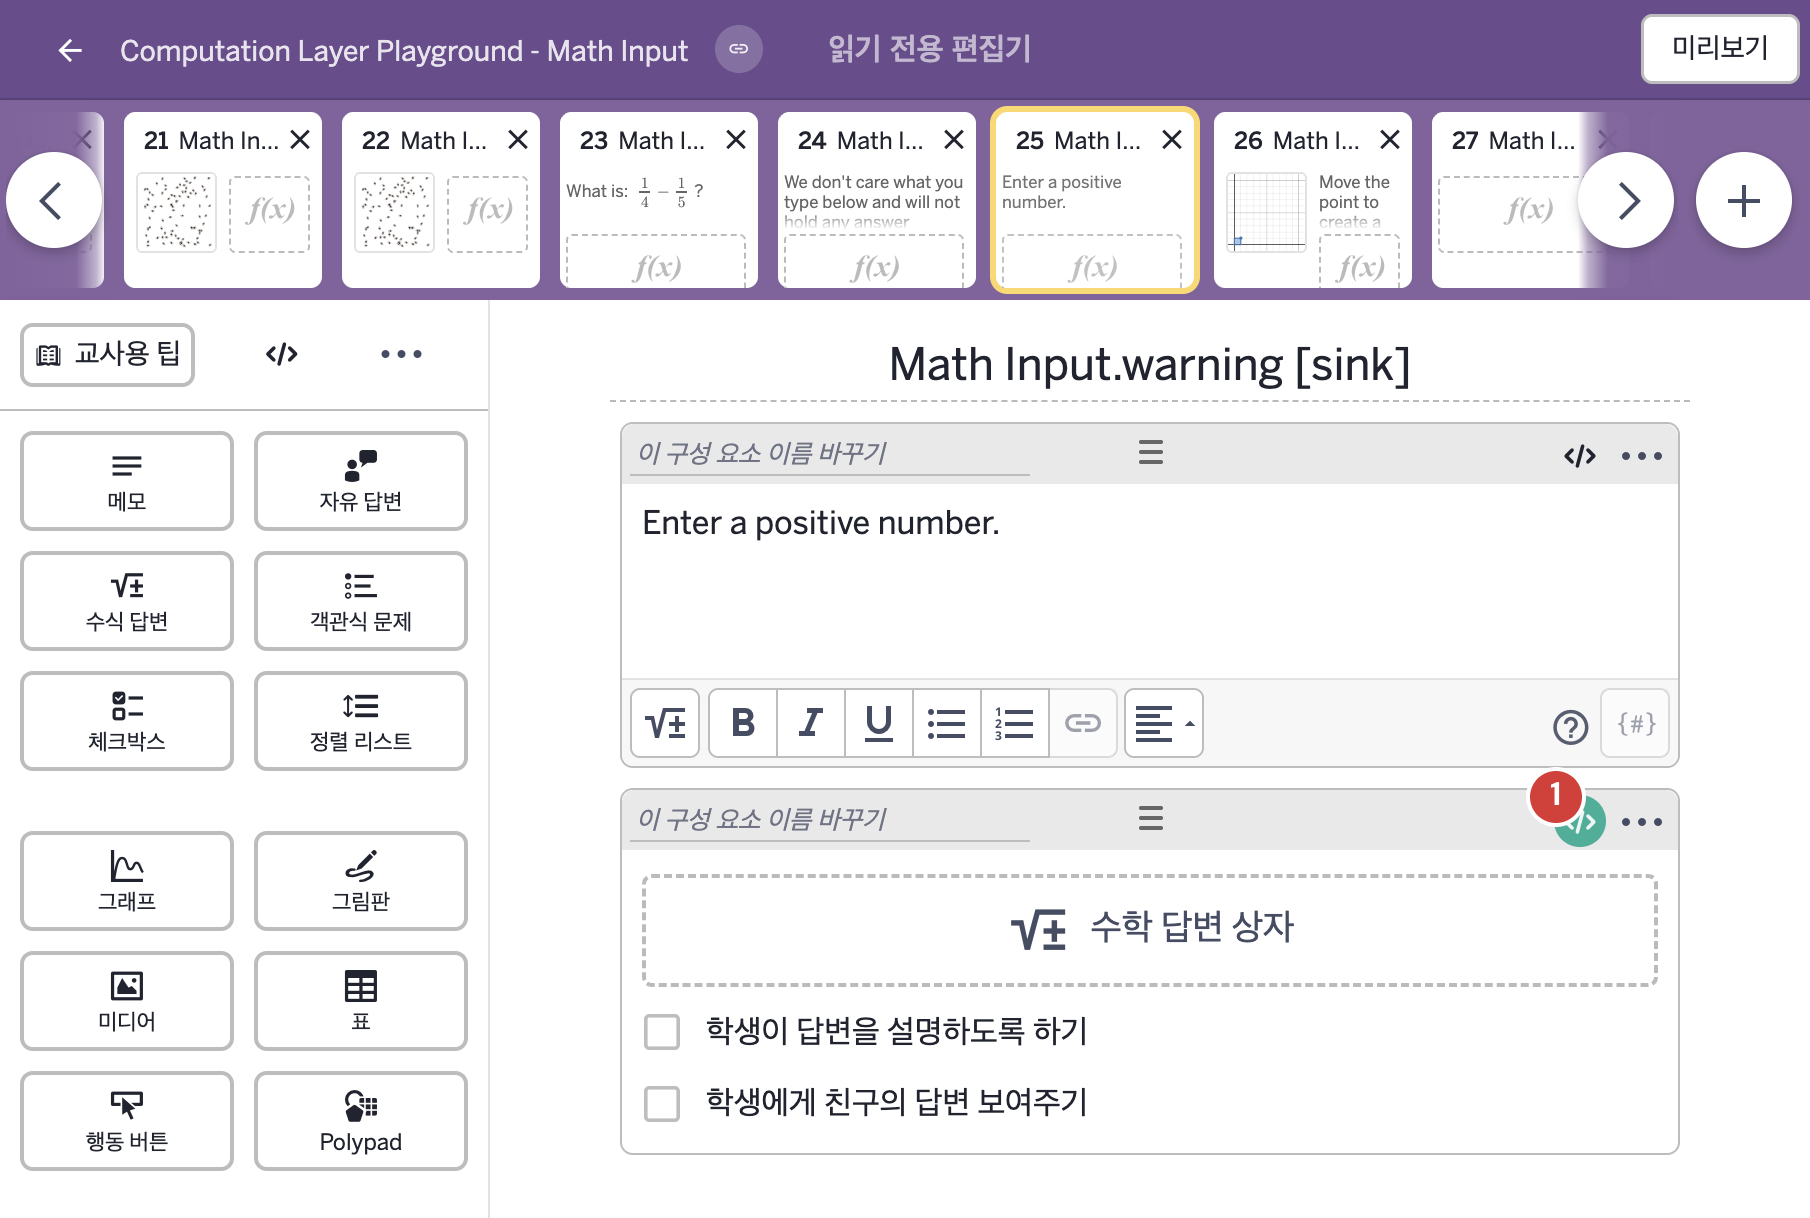Select screen 24 Math I... thumbnail

[876, 200]
